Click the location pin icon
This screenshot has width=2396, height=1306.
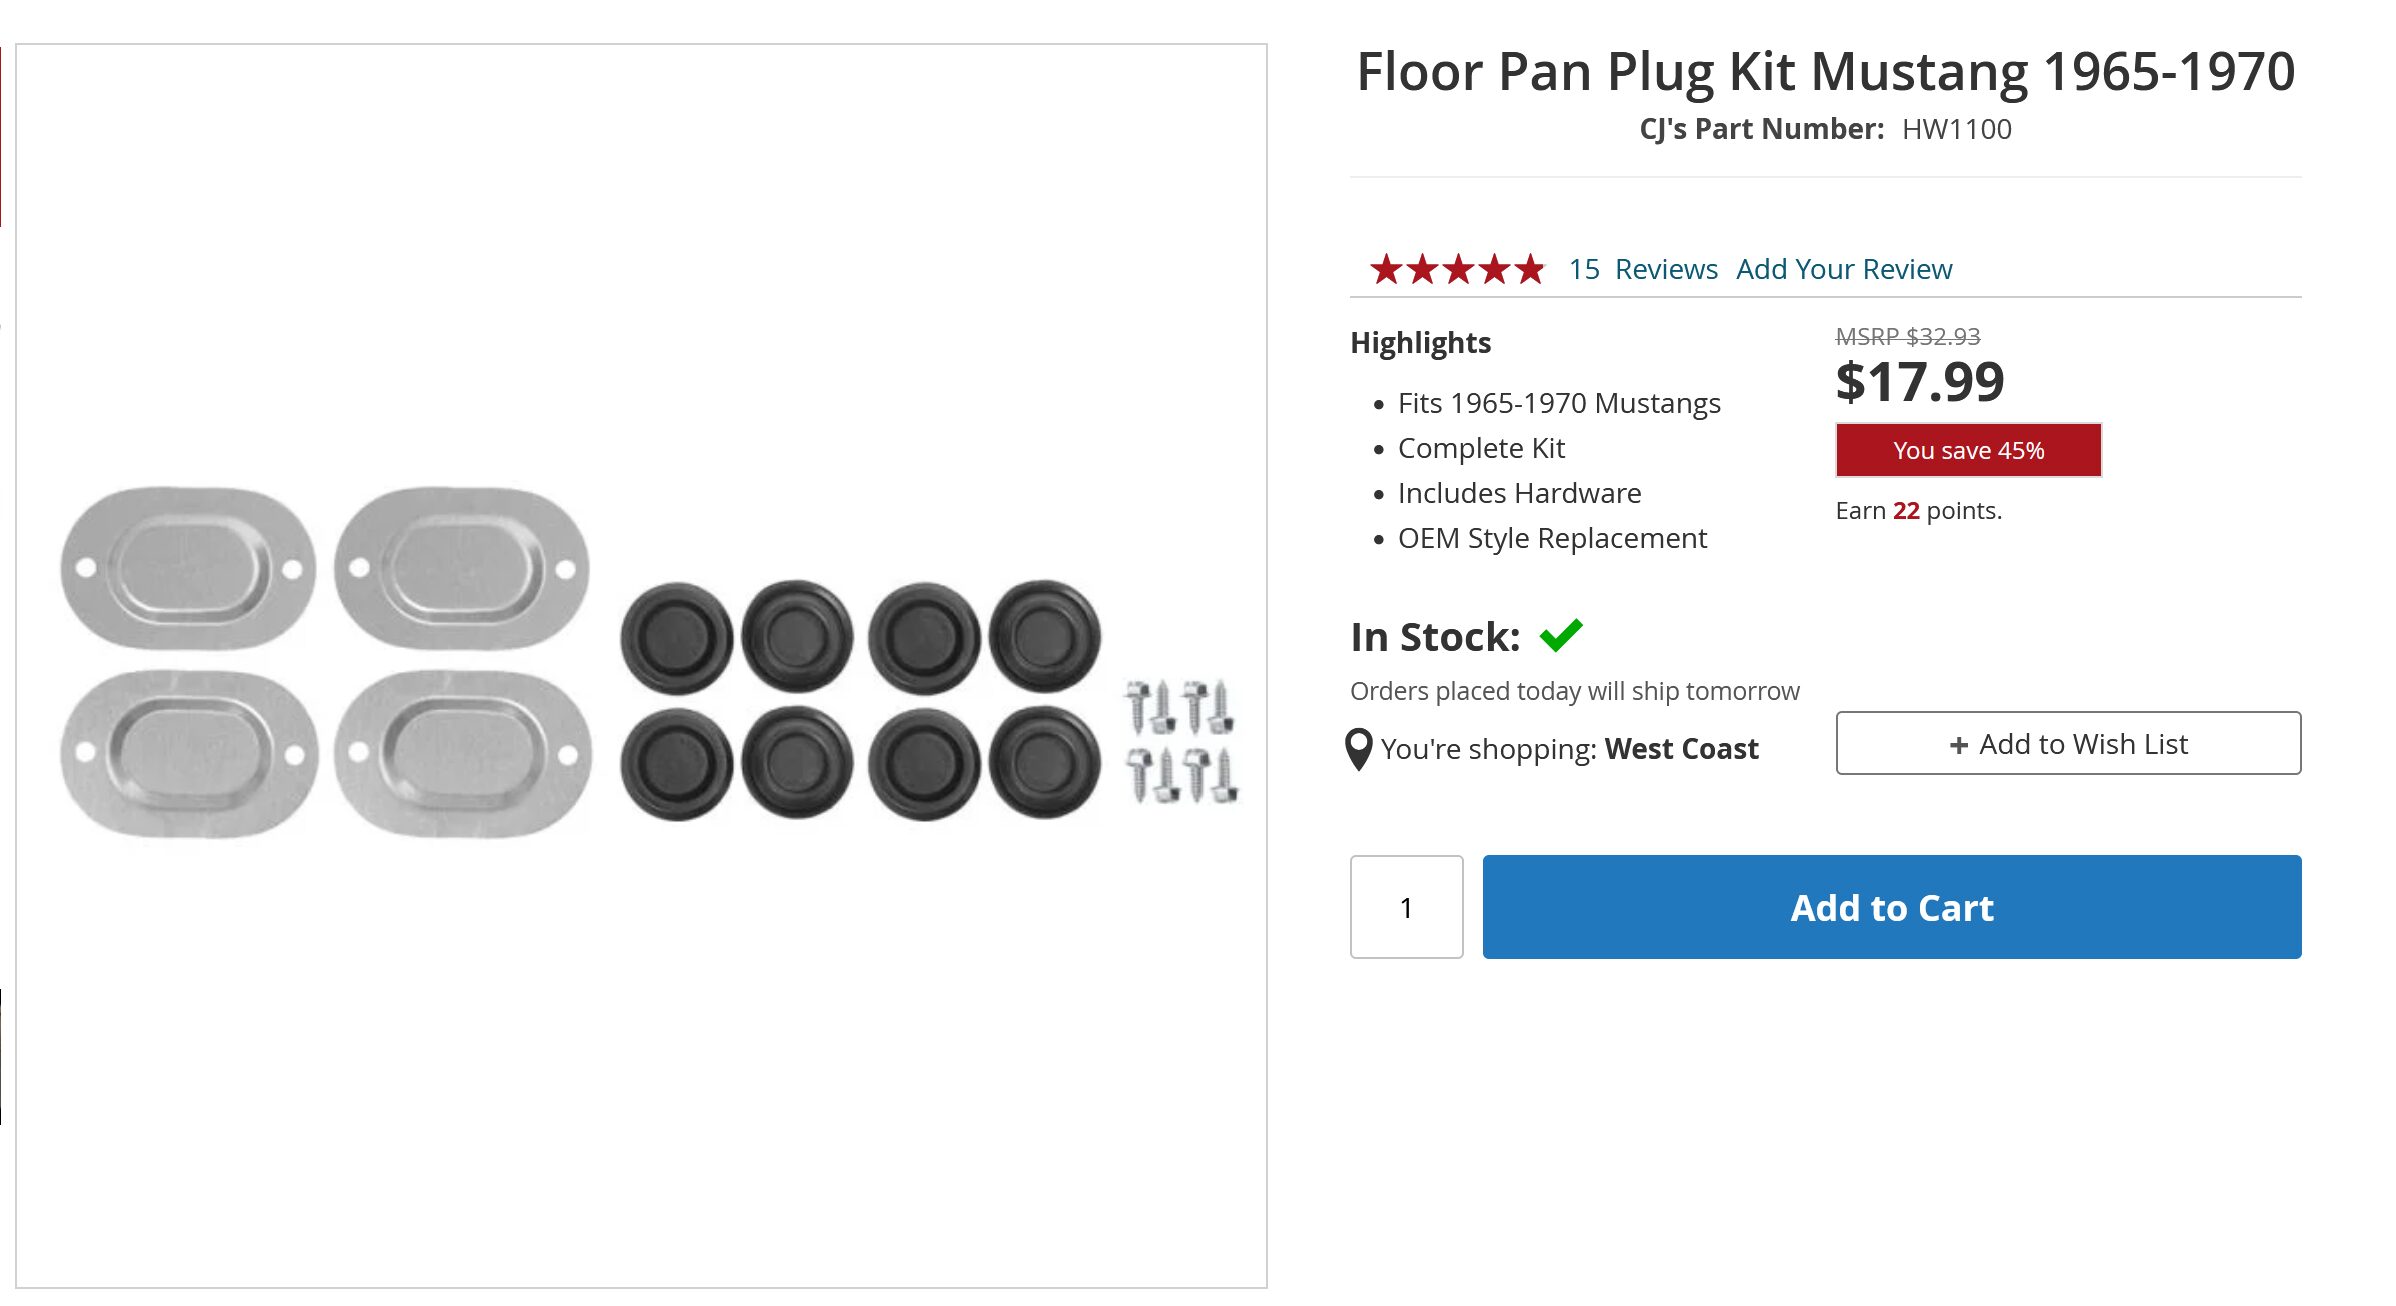(x=1358, y=749)
